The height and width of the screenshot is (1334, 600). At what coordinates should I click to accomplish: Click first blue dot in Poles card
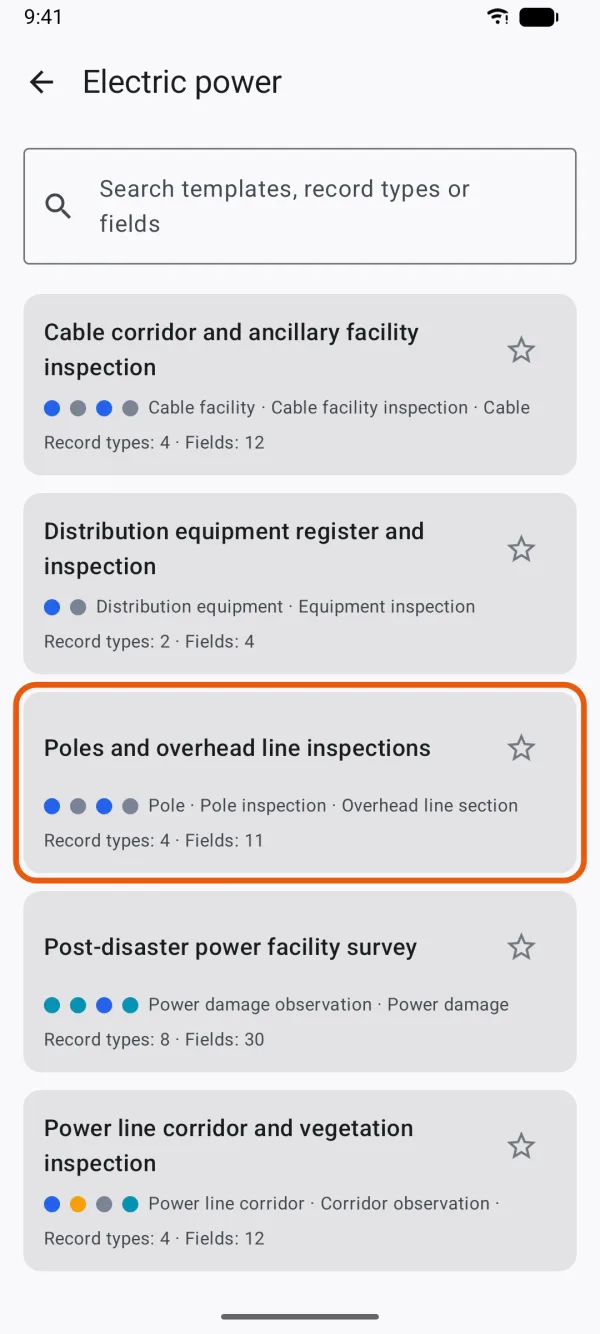tap(52, 806)
